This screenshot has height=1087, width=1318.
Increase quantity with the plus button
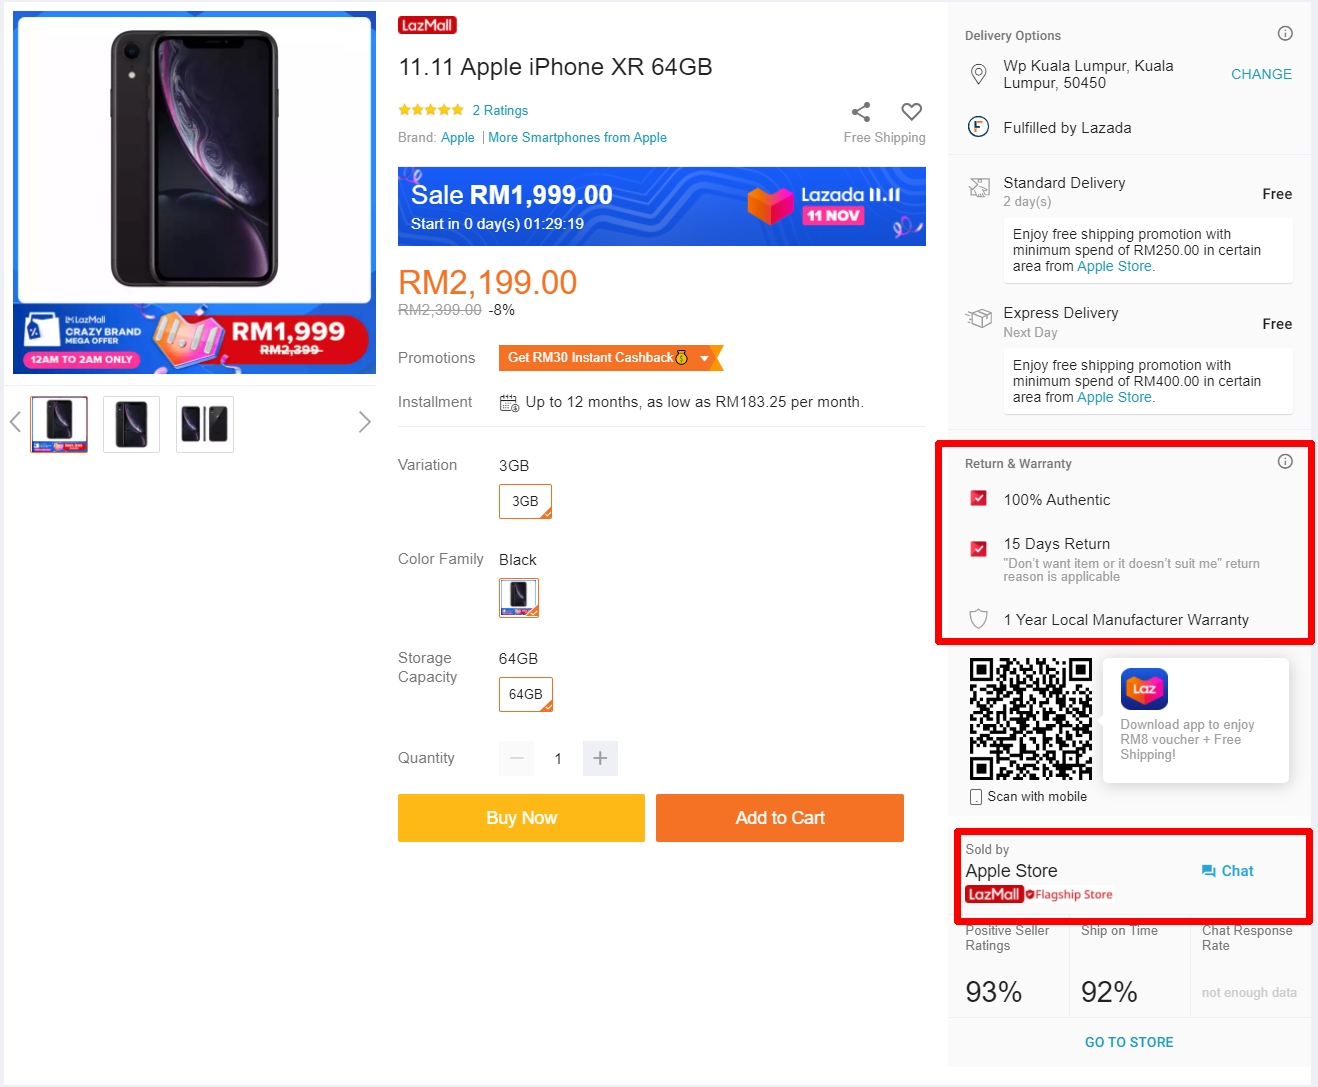coord(600,758)
